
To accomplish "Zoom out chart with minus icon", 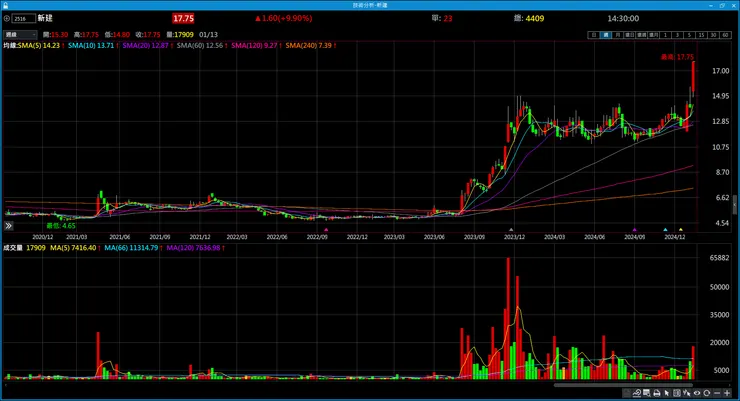I will click(x=717, y=393).
